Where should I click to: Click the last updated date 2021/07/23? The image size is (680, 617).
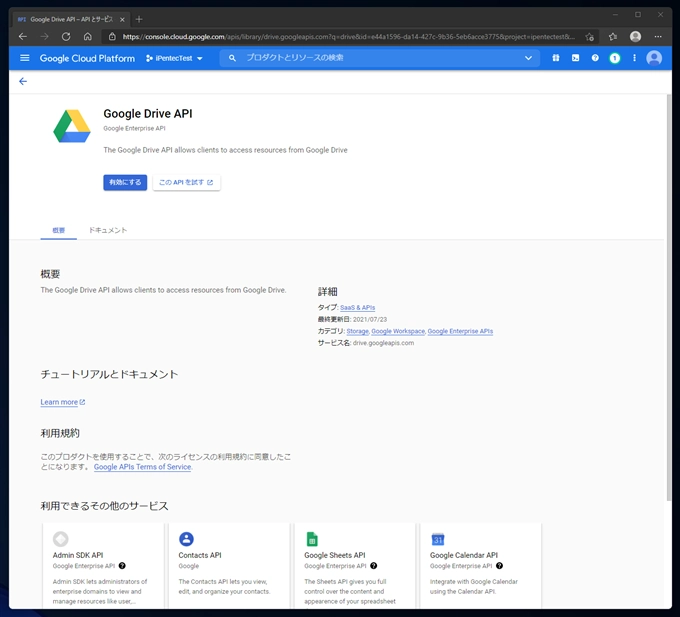click(x=370, y=319)
